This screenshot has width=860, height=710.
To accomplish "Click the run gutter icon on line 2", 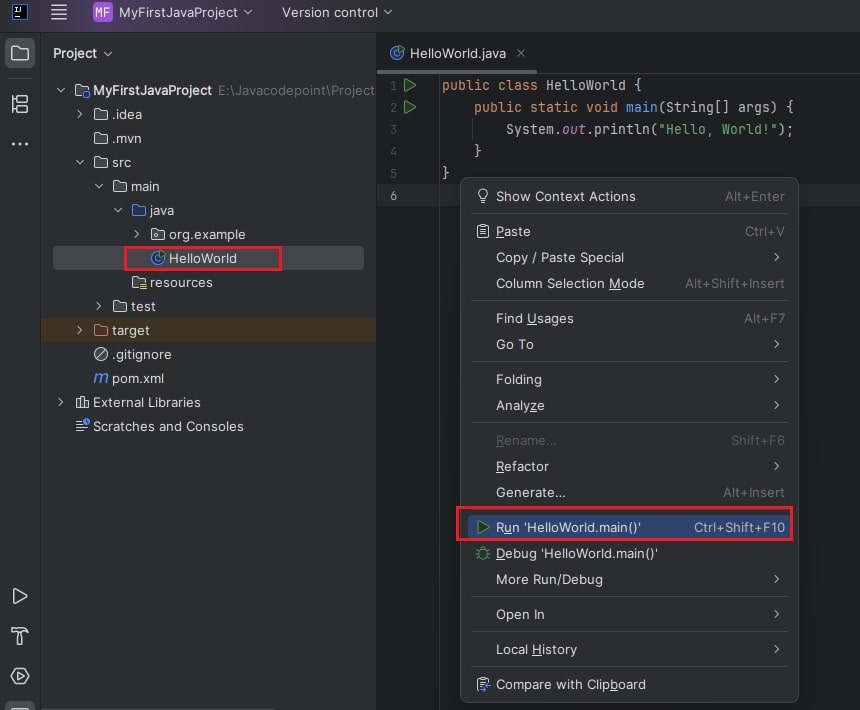I will point(410,107).
